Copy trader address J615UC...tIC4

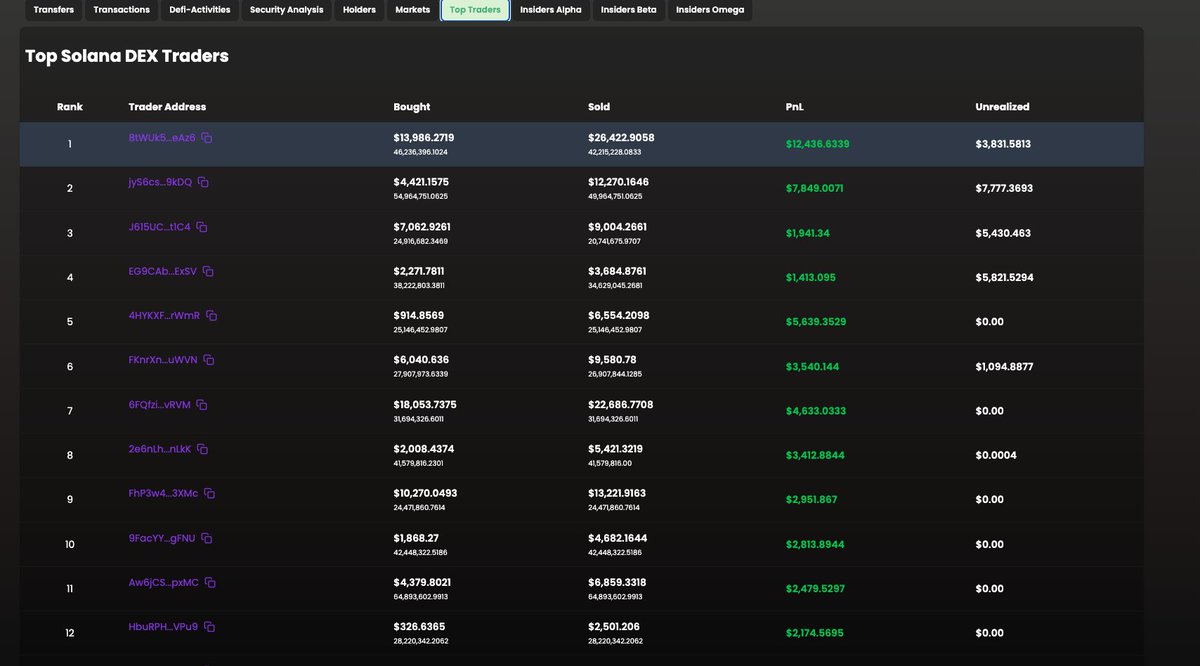coord(201,227)
